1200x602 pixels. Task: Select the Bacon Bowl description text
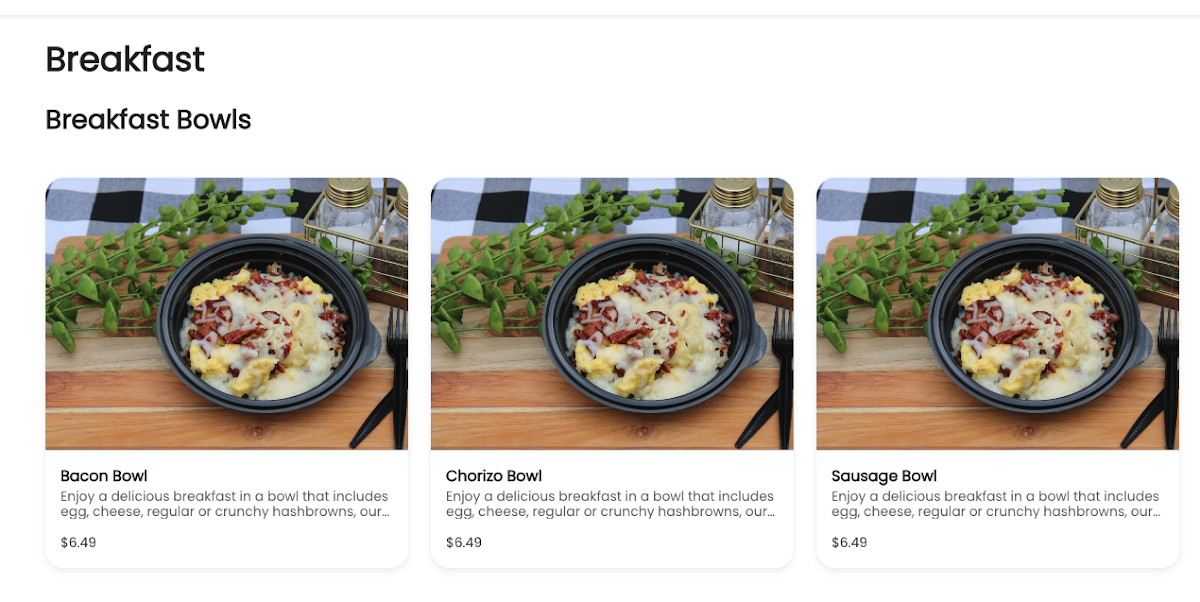point(224,504)
